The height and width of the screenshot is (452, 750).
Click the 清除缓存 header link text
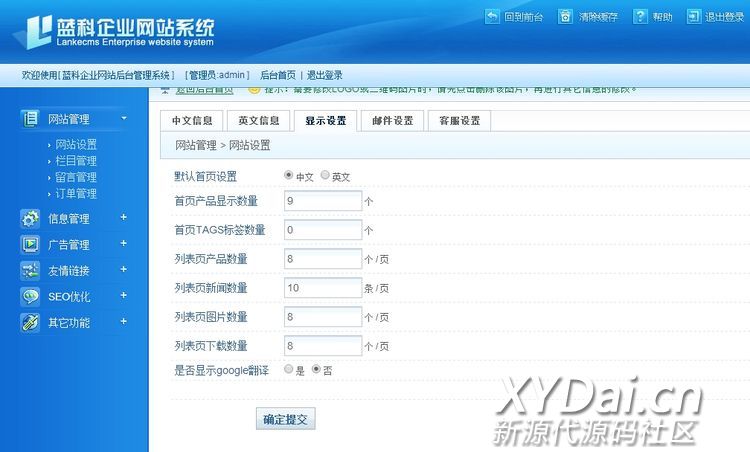(598, 17)
